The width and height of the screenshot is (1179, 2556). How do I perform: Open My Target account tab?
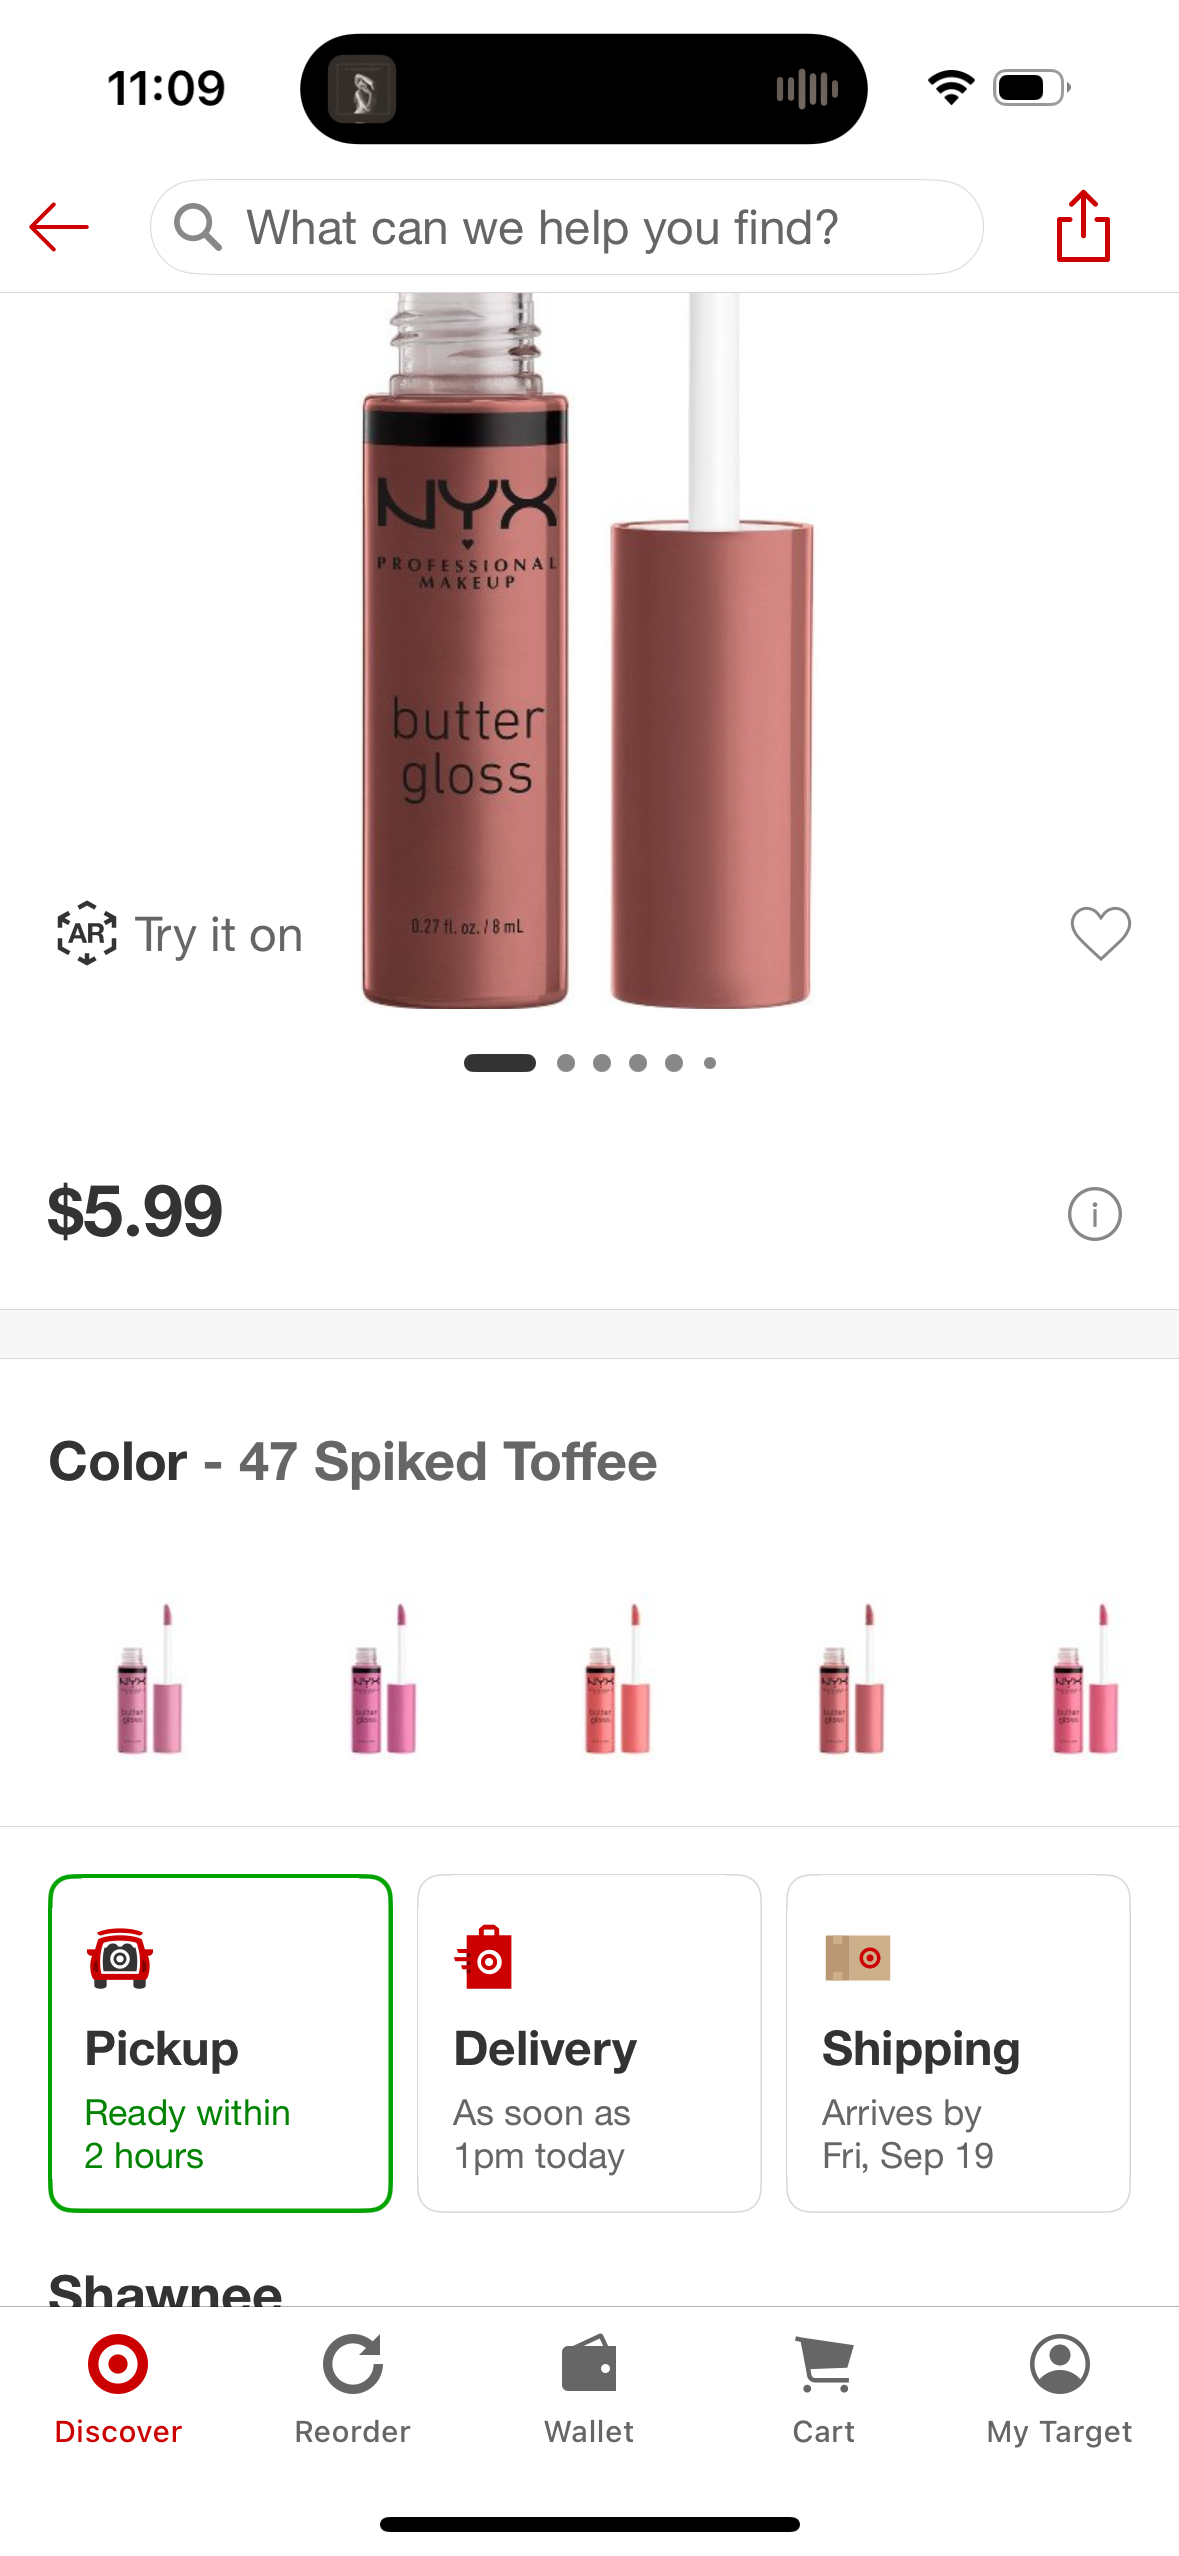pyautogui.click(x=1059, y=2390)
